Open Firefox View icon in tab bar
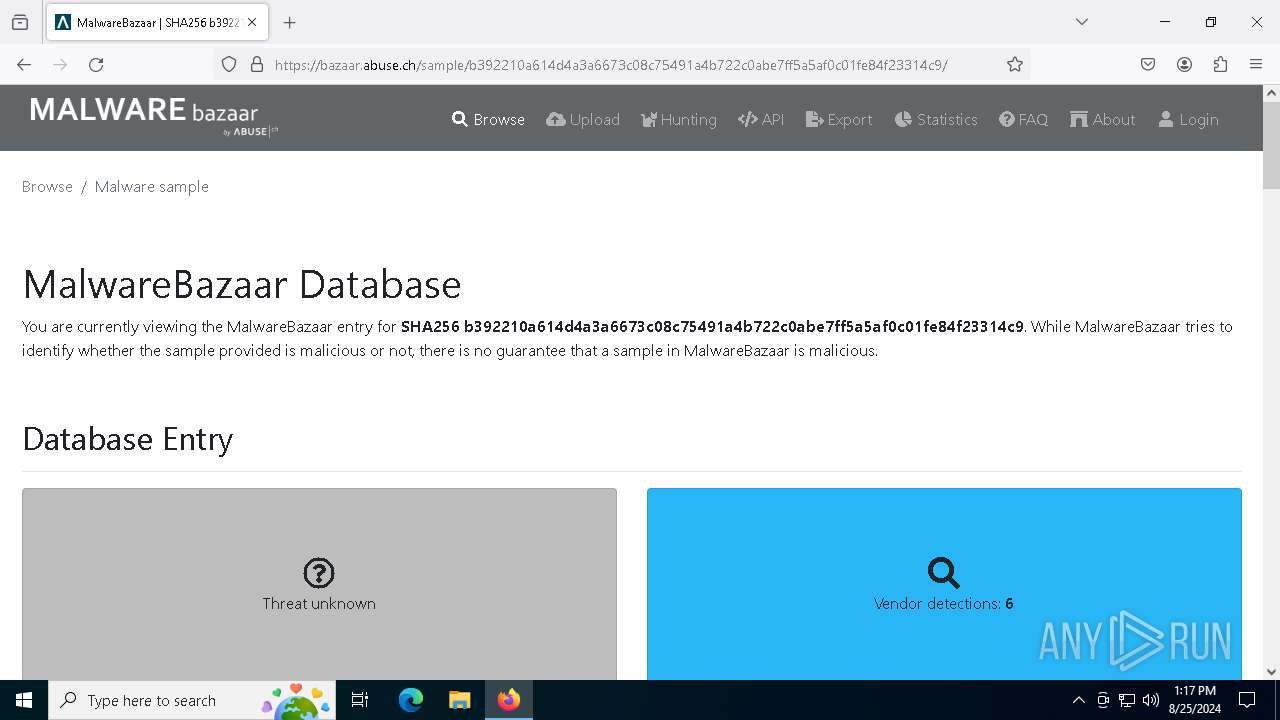 point(20,22)
